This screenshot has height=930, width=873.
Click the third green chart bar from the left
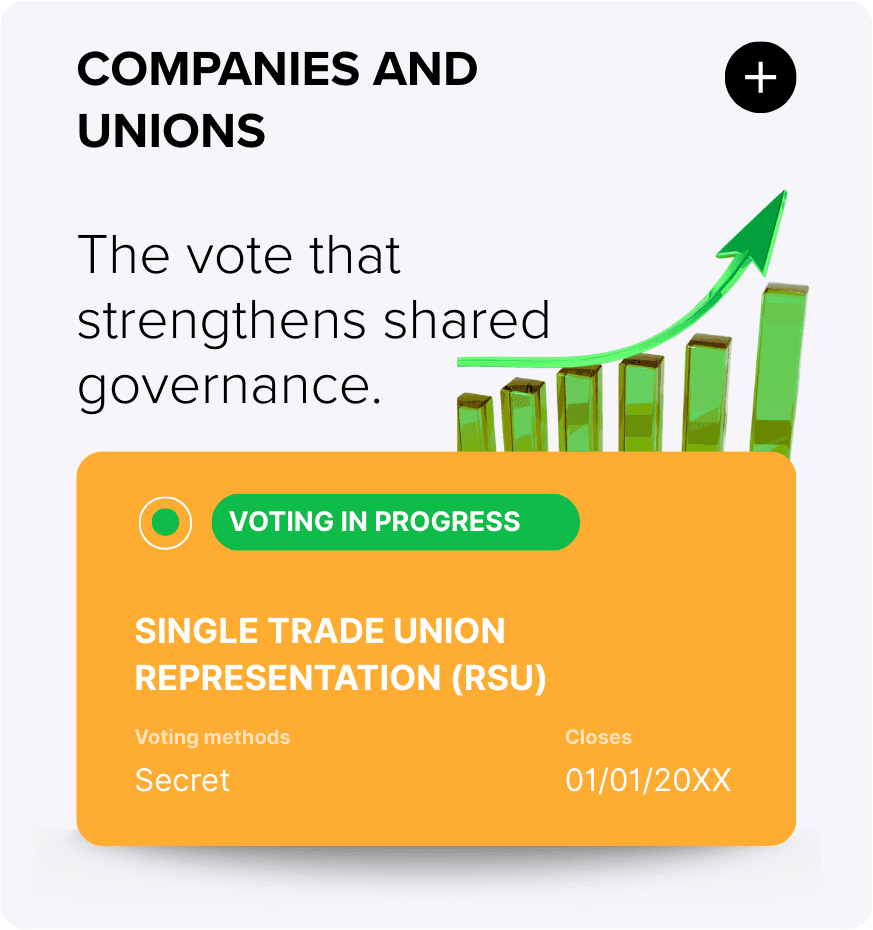[x=578, y=408]
